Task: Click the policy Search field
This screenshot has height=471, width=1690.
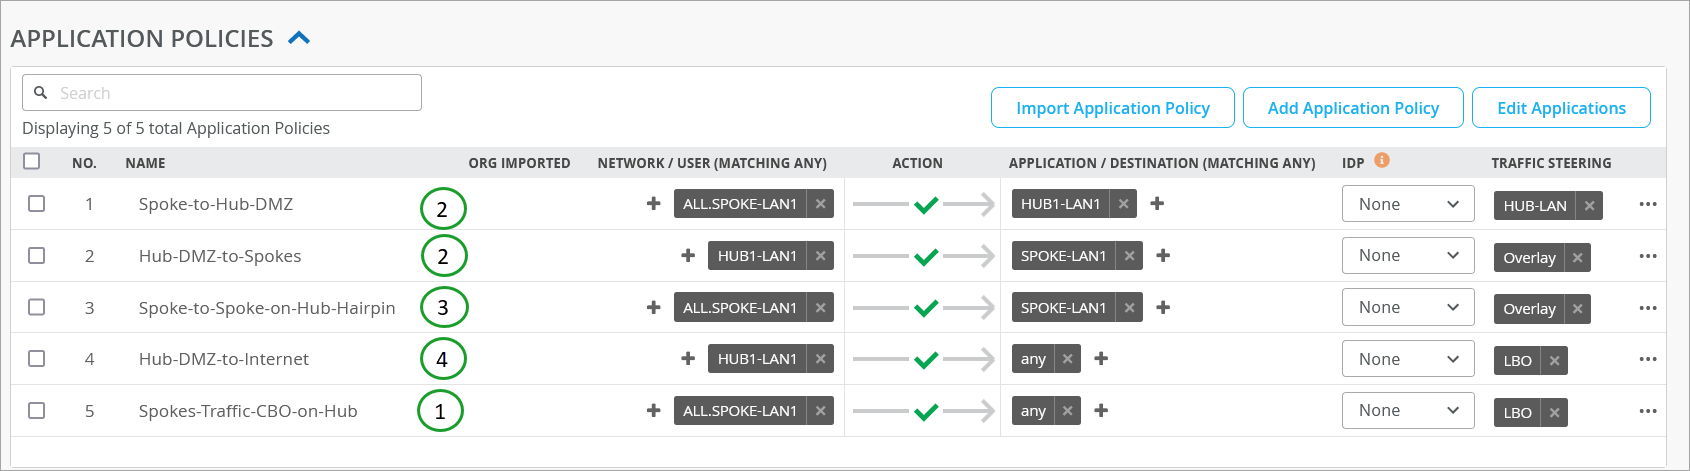Action: point(222,93)
